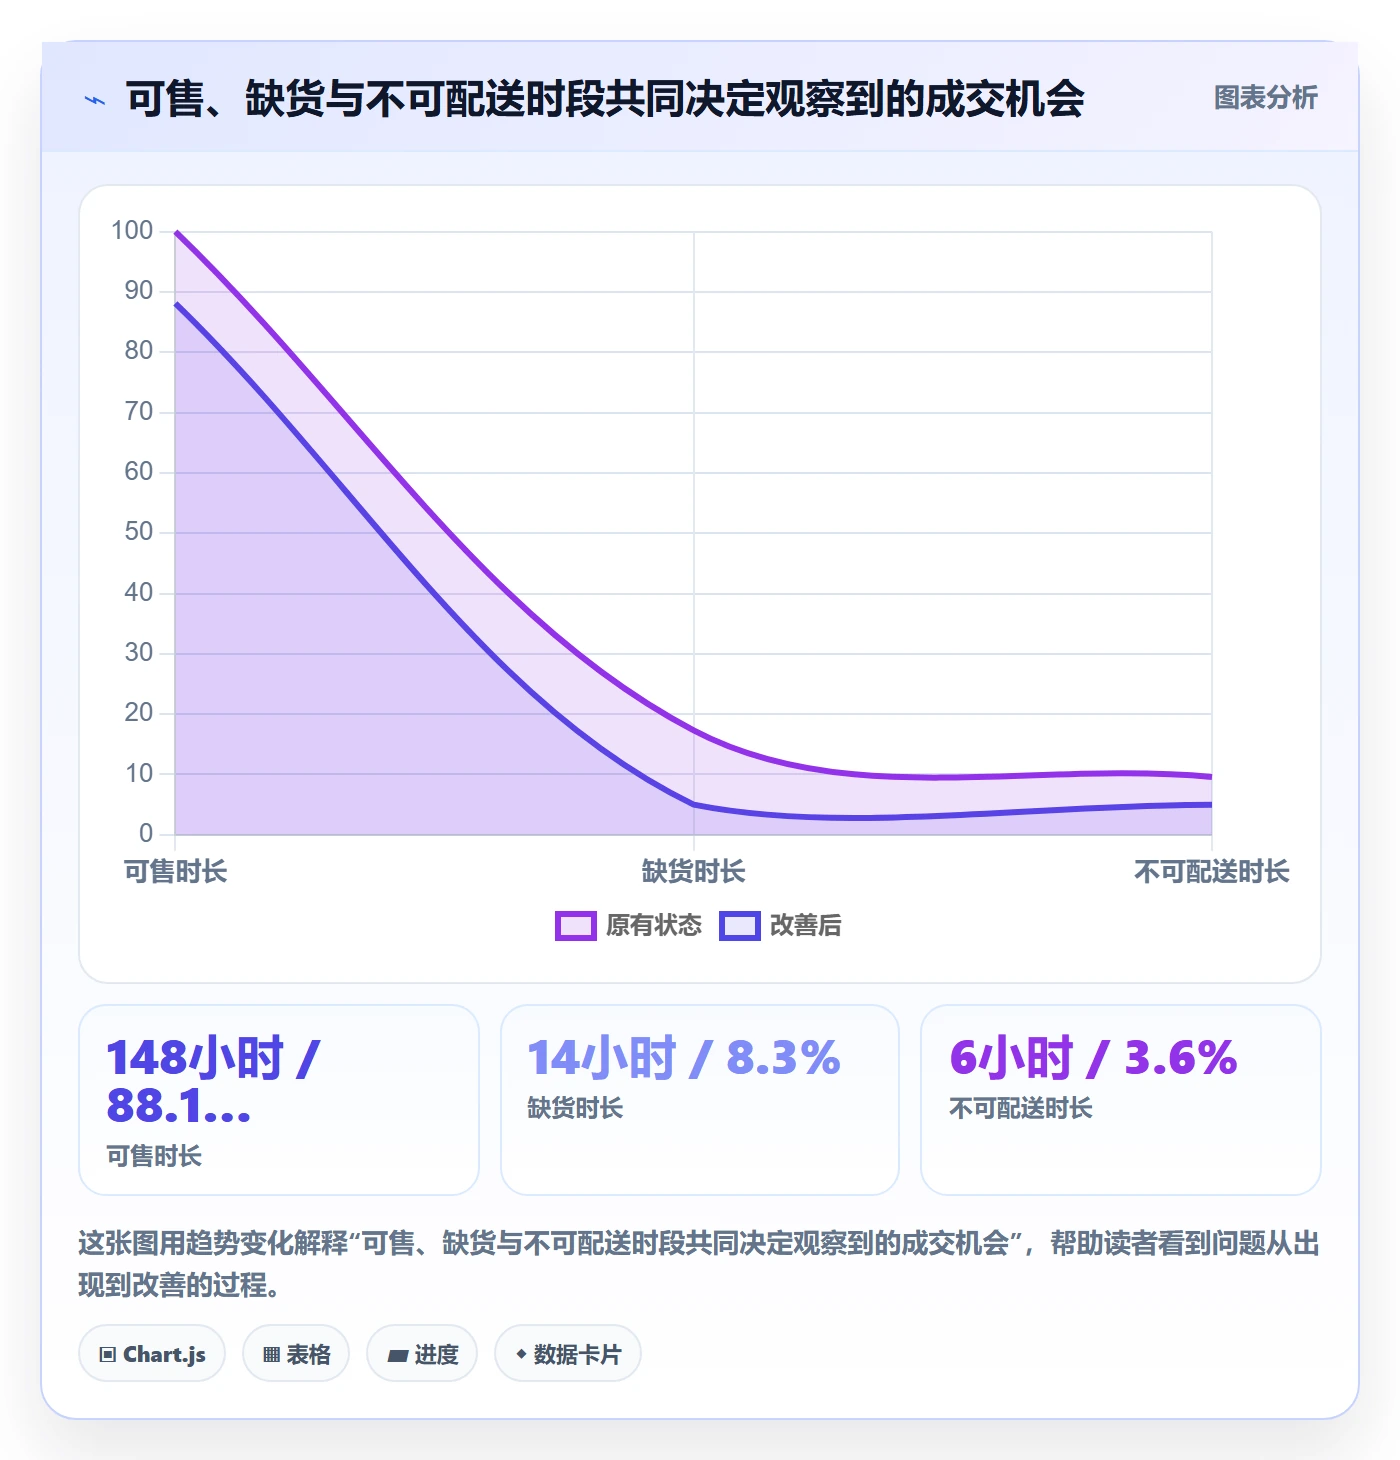Click the 0 y-axis tick label
This screenshot has width=1400, height=1460.
coord(146,833)
